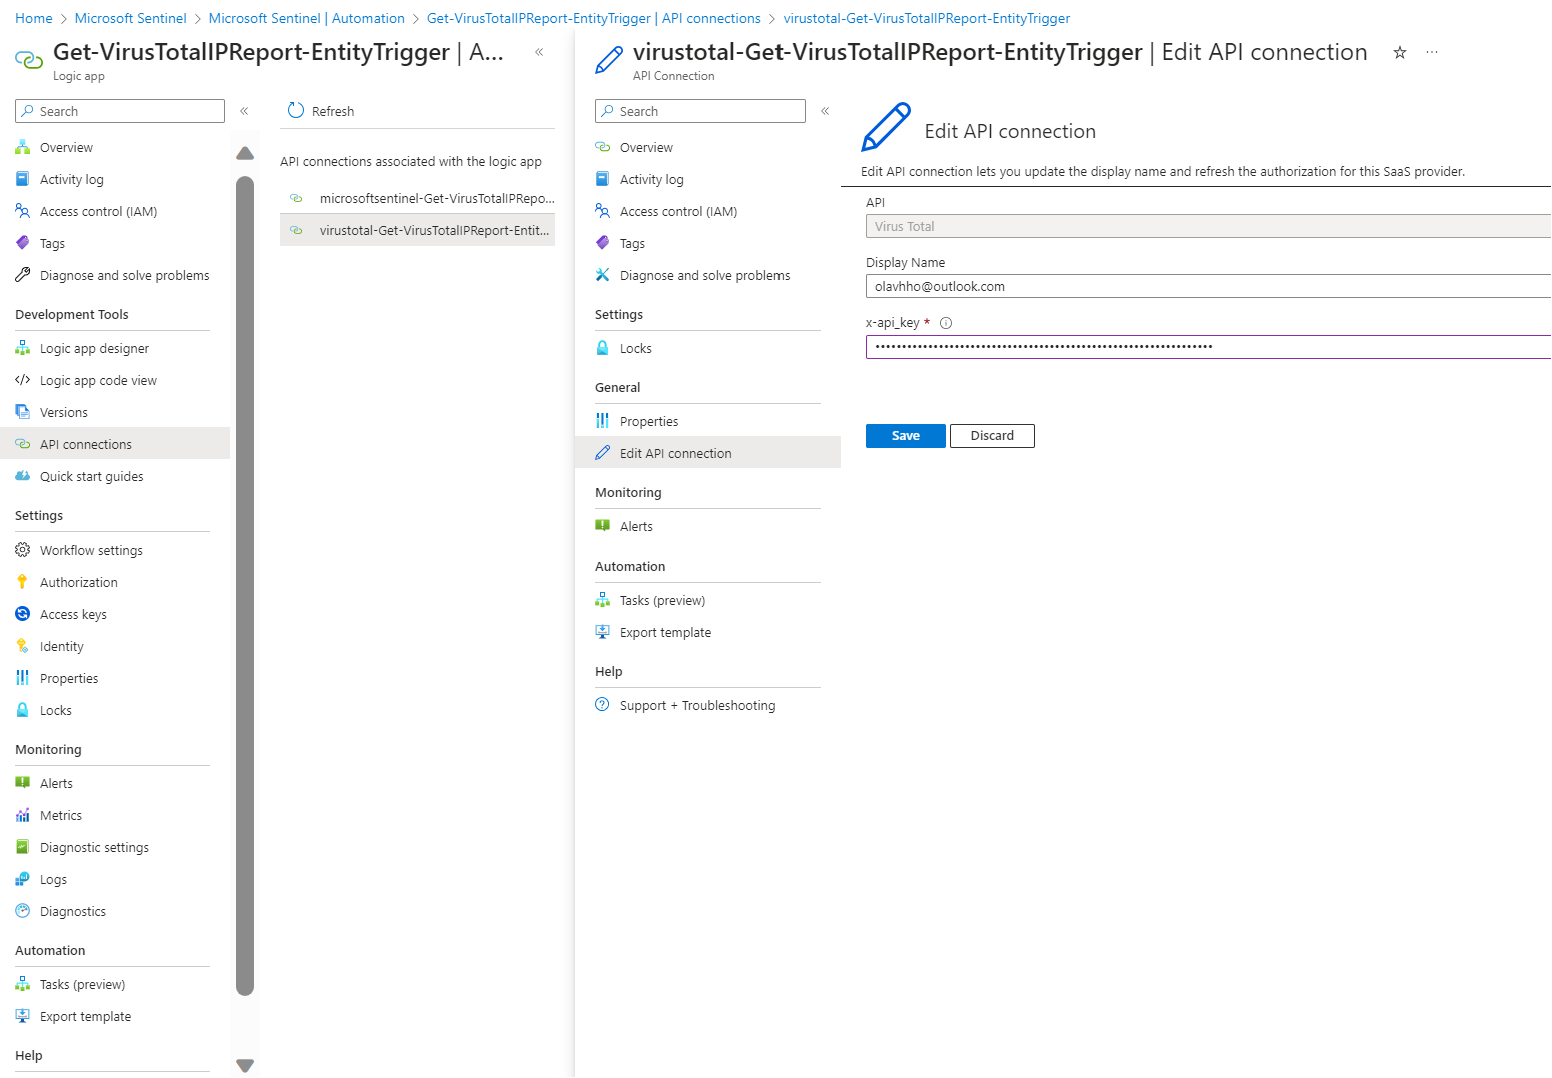Select the microsoftsentinel API connection row

tap(417, 198)
